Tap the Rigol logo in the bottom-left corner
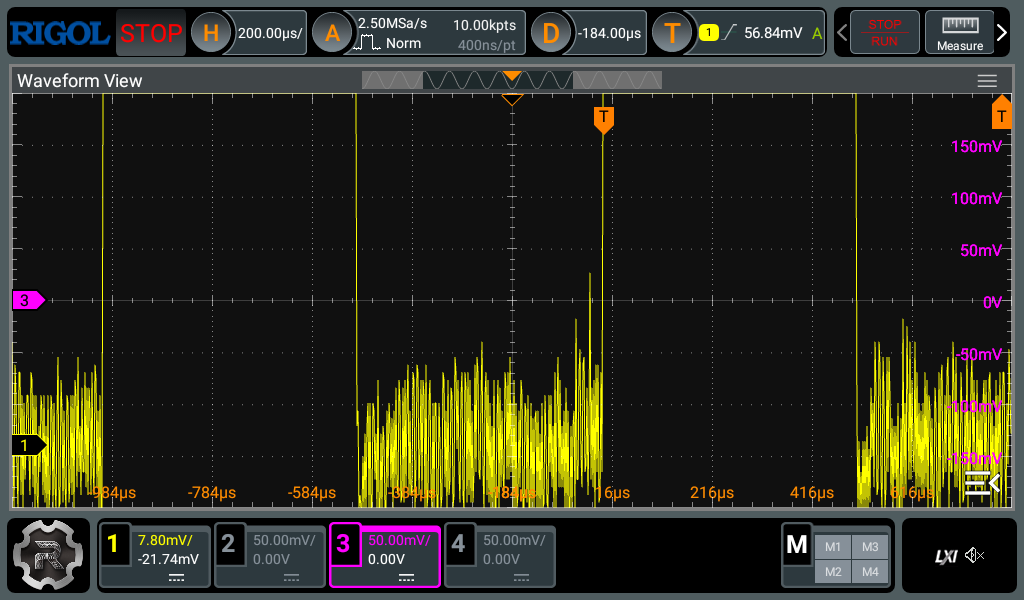1024x600 pixels. pyautogui.click(x=49, y=555)
